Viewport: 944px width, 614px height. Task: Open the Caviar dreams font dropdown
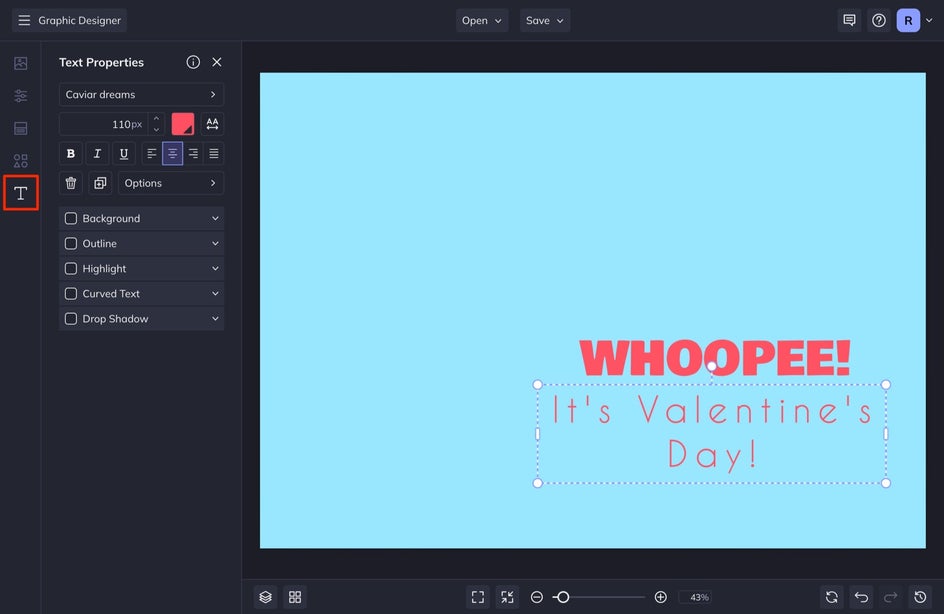point(141,95)
